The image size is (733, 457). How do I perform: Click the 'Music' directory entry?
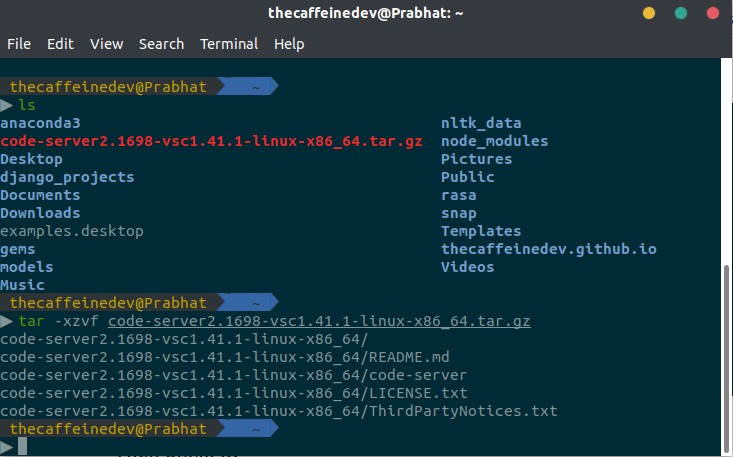click(22, 285)
